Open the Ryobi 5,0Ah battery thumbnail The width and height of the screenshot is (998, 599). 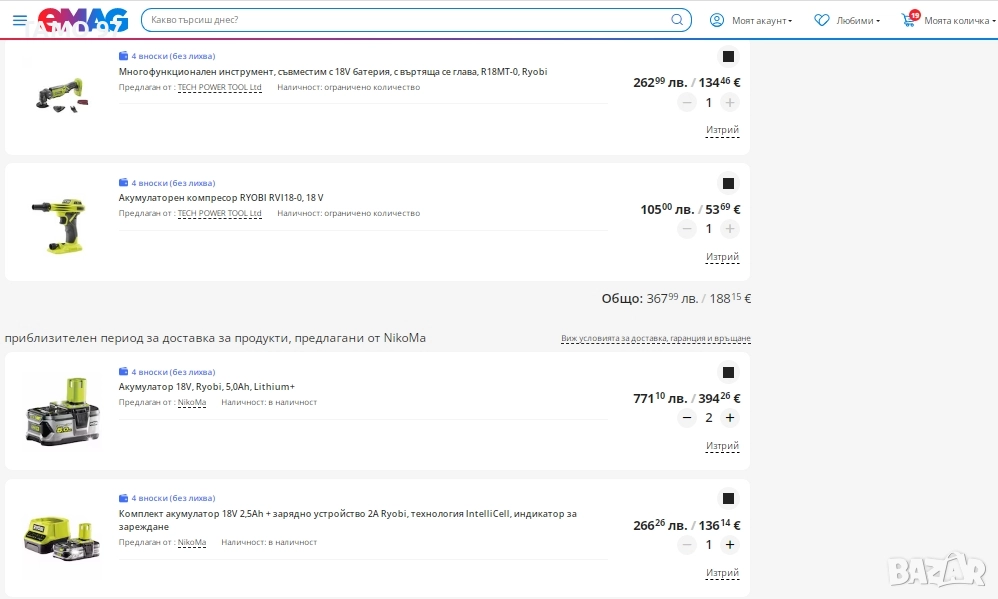[62, 410]
